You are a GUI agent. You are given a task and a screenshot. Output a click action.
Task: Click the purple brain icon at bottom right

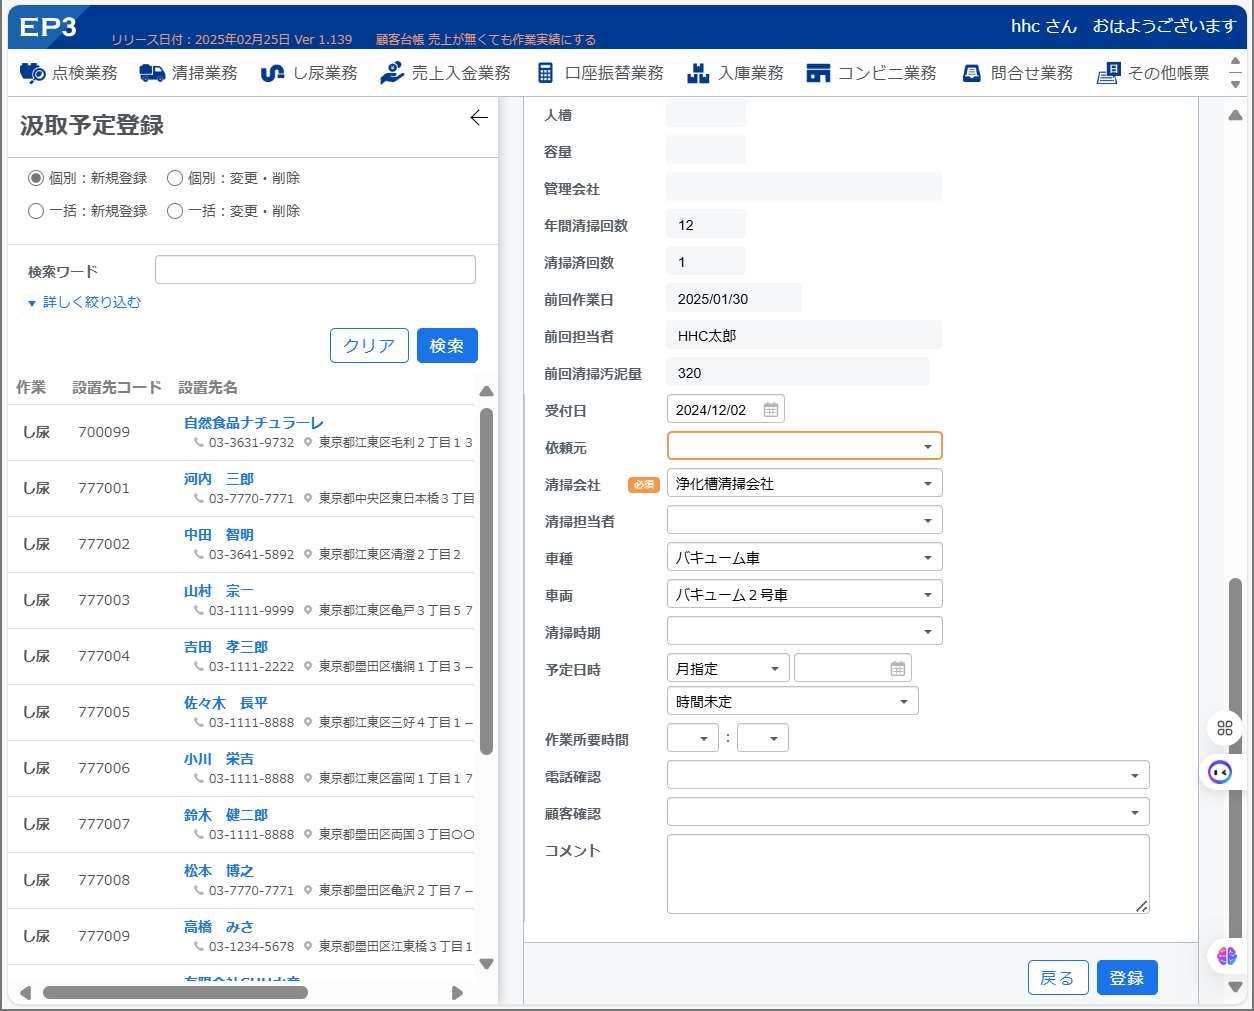(x=1227, y=956)
